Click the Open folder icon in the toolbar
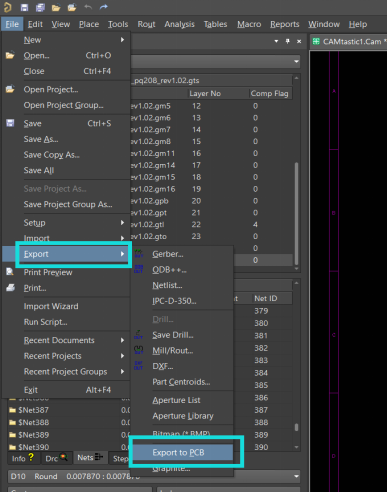This screenshot has width=388, height=492. point(56,7)
